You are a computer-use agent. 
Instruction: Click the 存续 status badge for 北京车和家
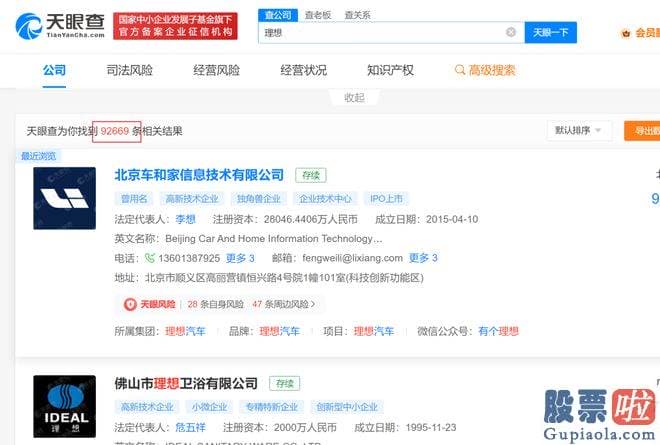(311, 175)
